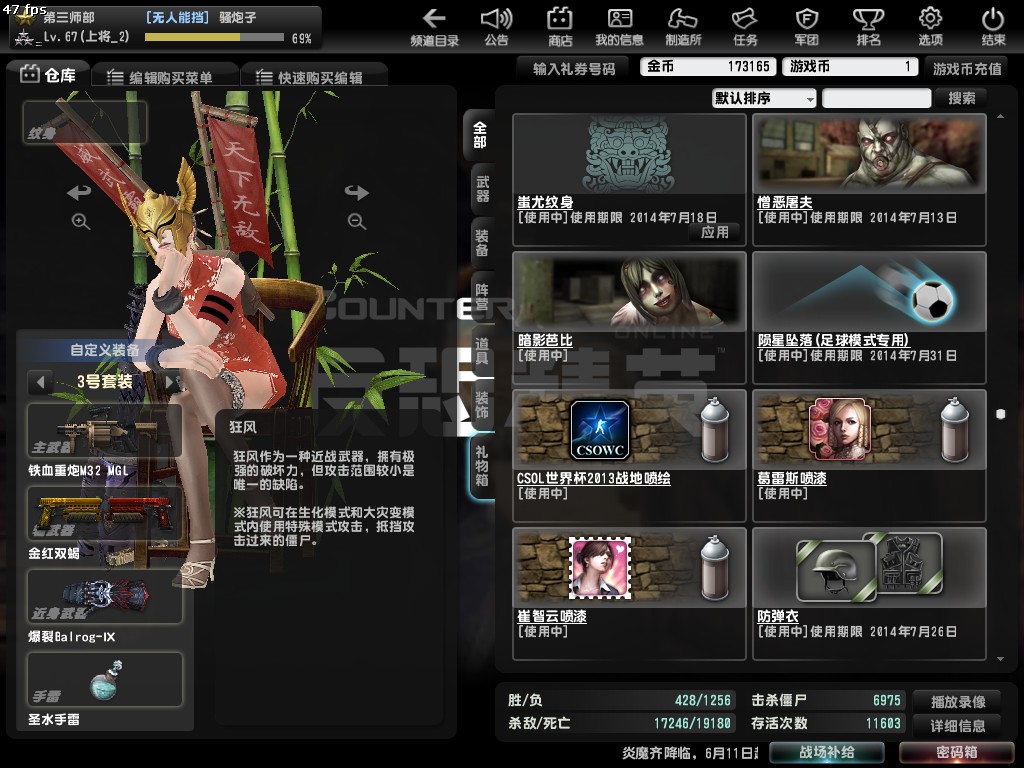Select the 武器 category tab
This screenshot has height=768, width=1024.
[x=482, y=189]
